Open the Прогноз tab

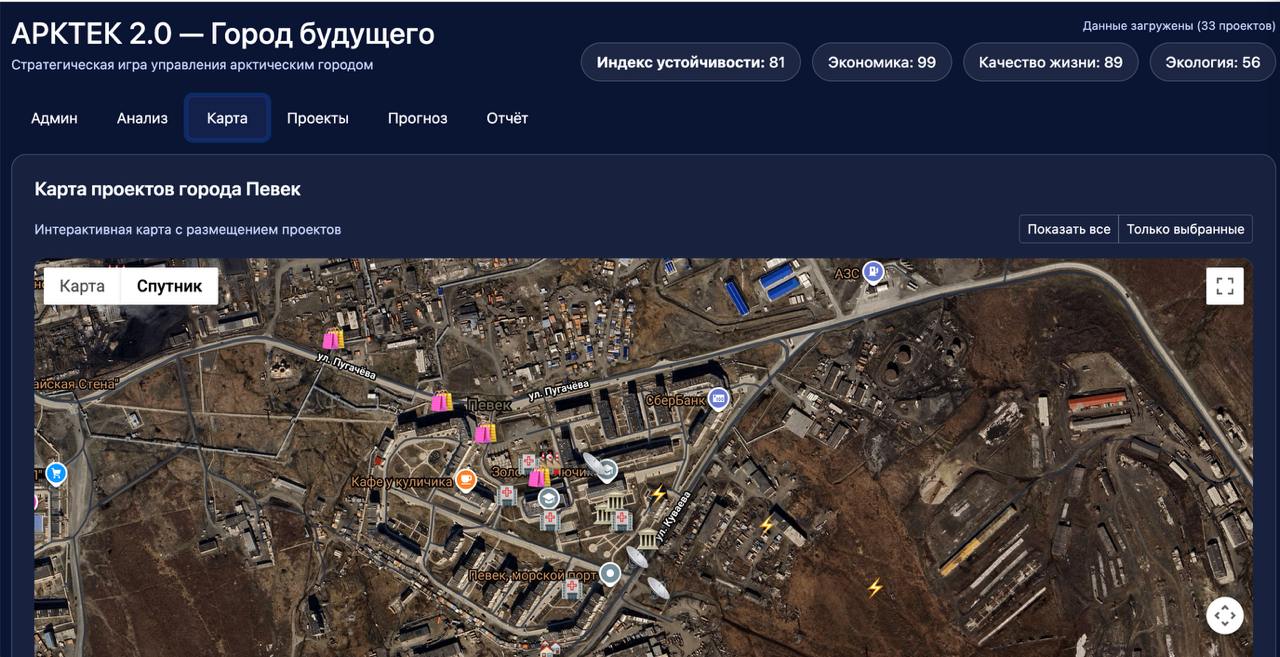click(417, 118)
